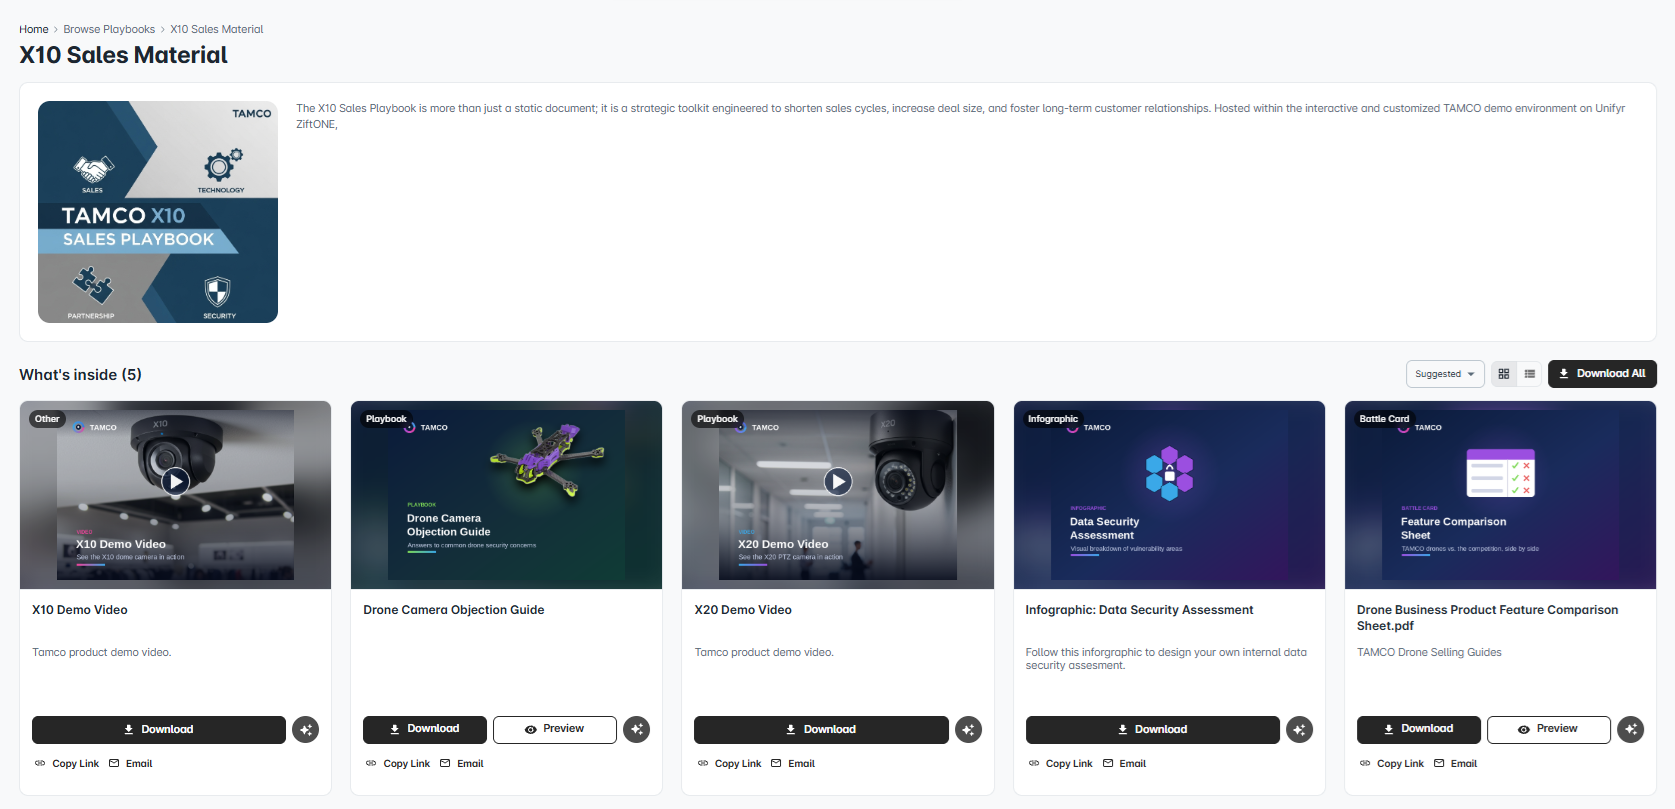
Task: Email the X20 Demo Video
Action: pos(793,764)
